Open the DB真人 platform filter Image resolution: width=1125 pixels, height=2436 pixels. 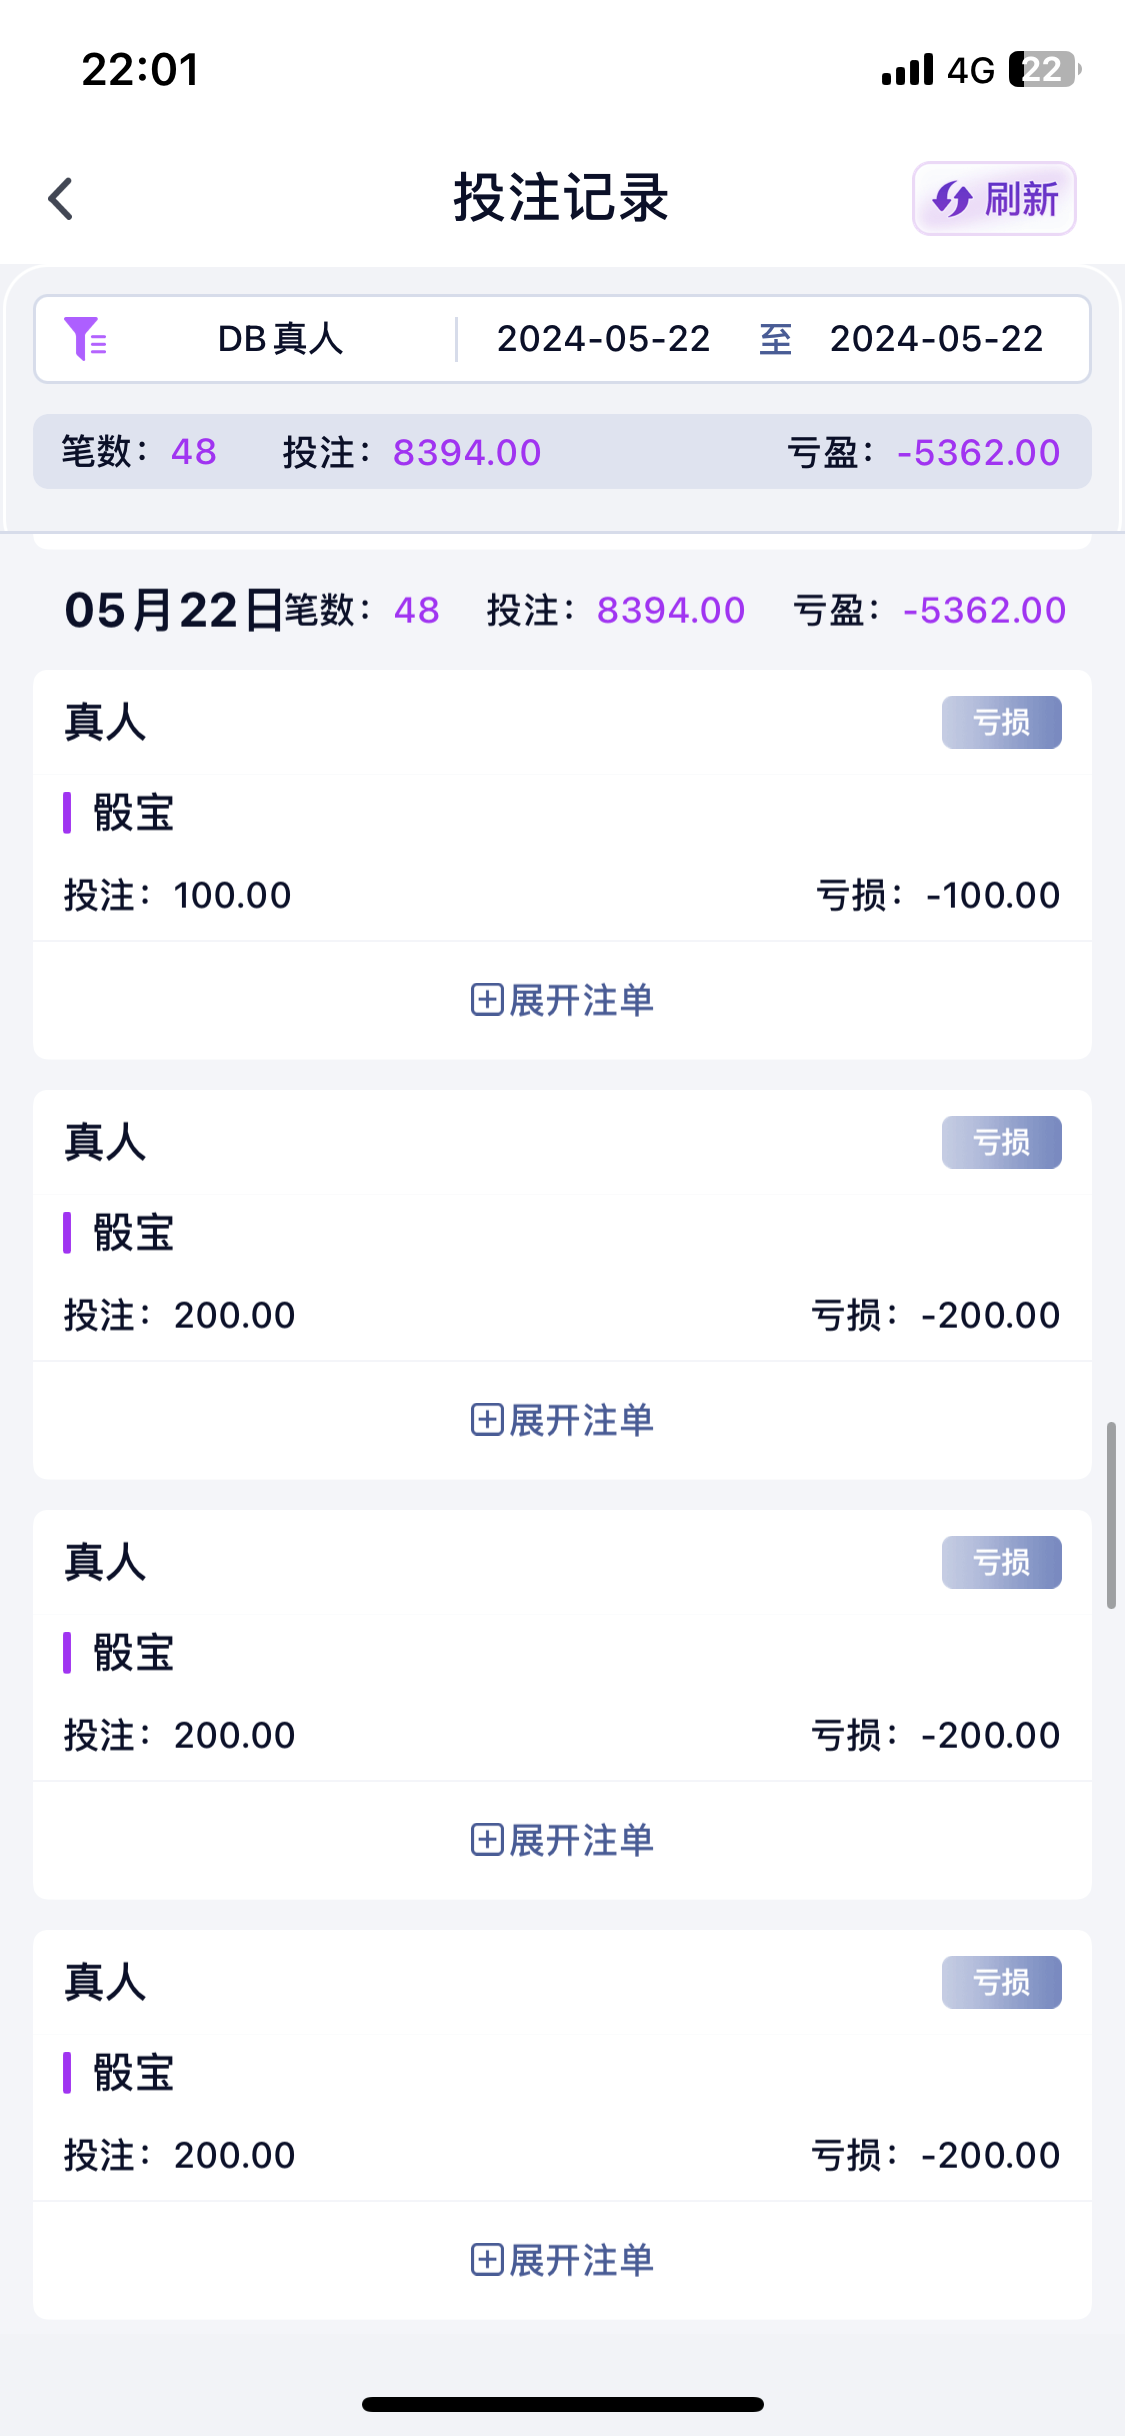click(x=280, y=339)
